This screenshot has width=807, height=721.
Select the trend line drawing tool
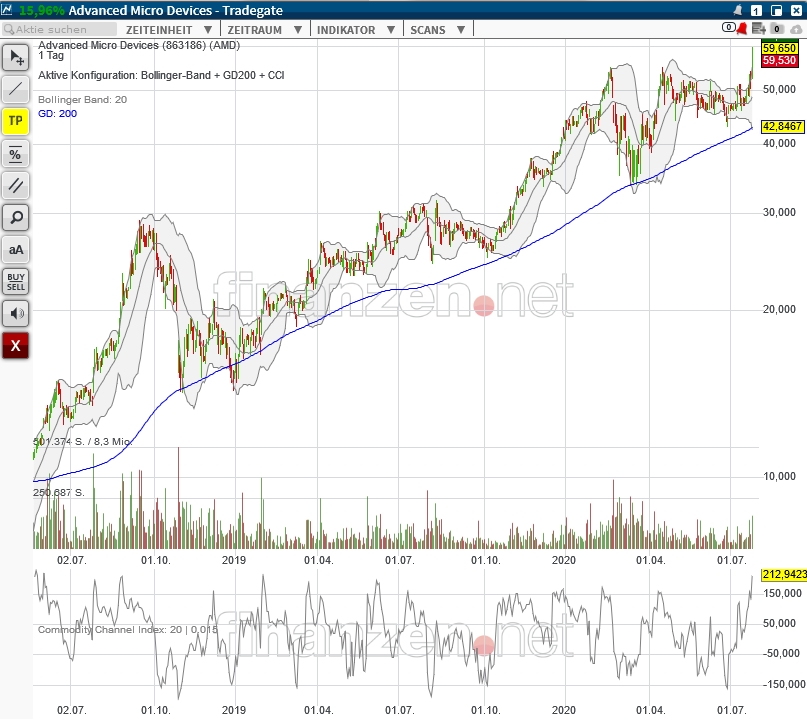[15, 89]
